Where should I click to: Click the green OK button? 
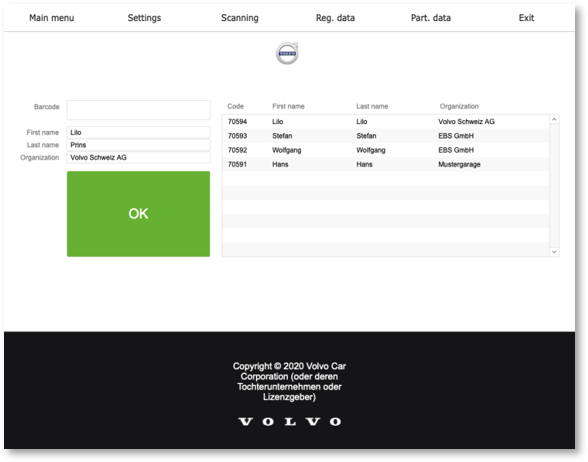tap(138, 214)
